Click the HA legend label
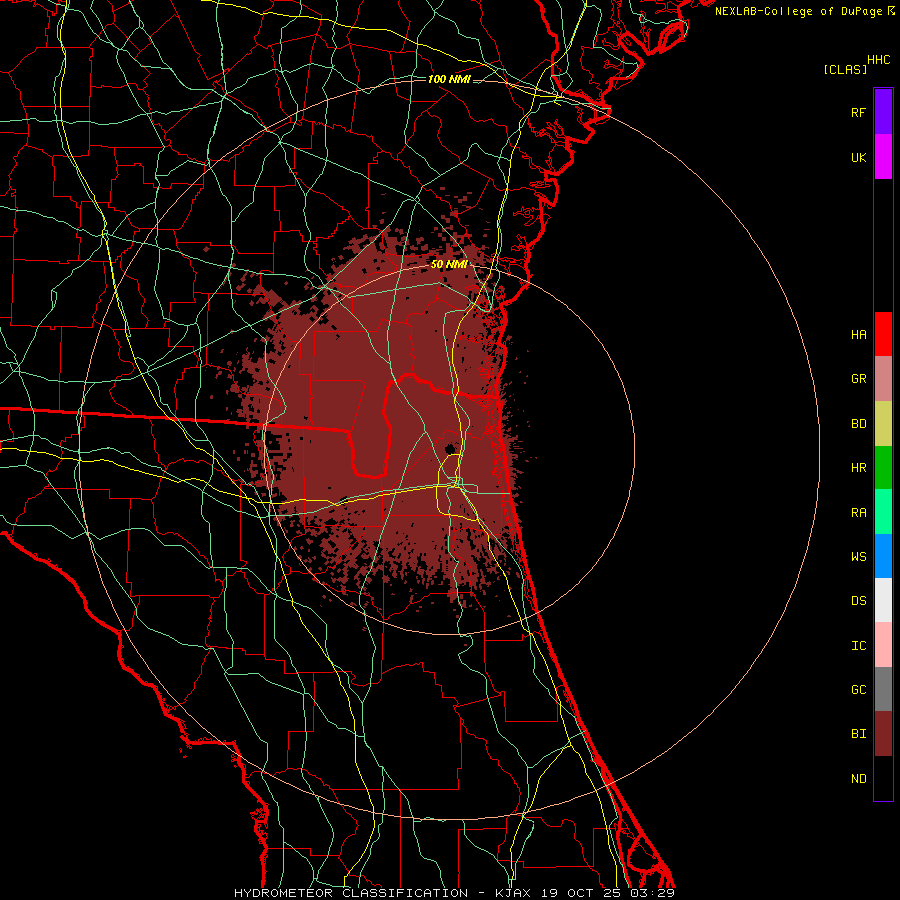 click(858, 334)
